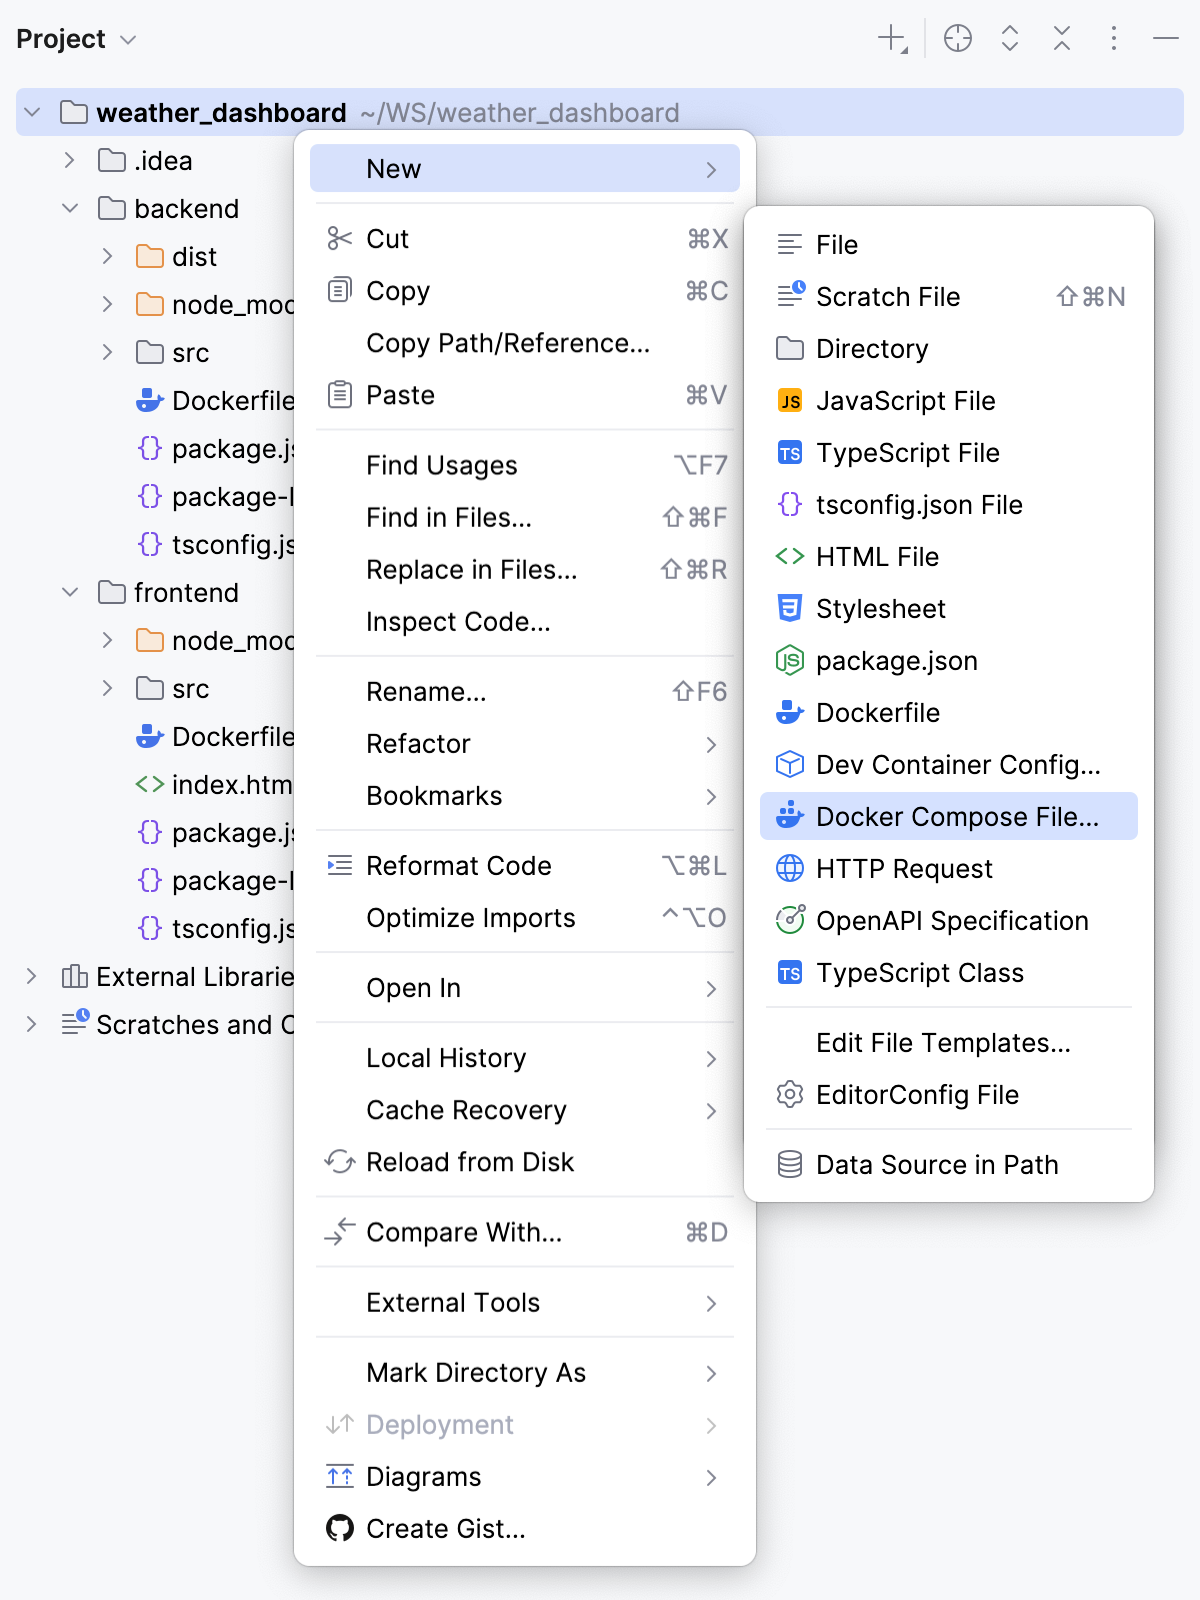Open the Local History submenu
Viewport: 1200px width, 1600px height.
pyautogui.click(x=525, y=1058)
